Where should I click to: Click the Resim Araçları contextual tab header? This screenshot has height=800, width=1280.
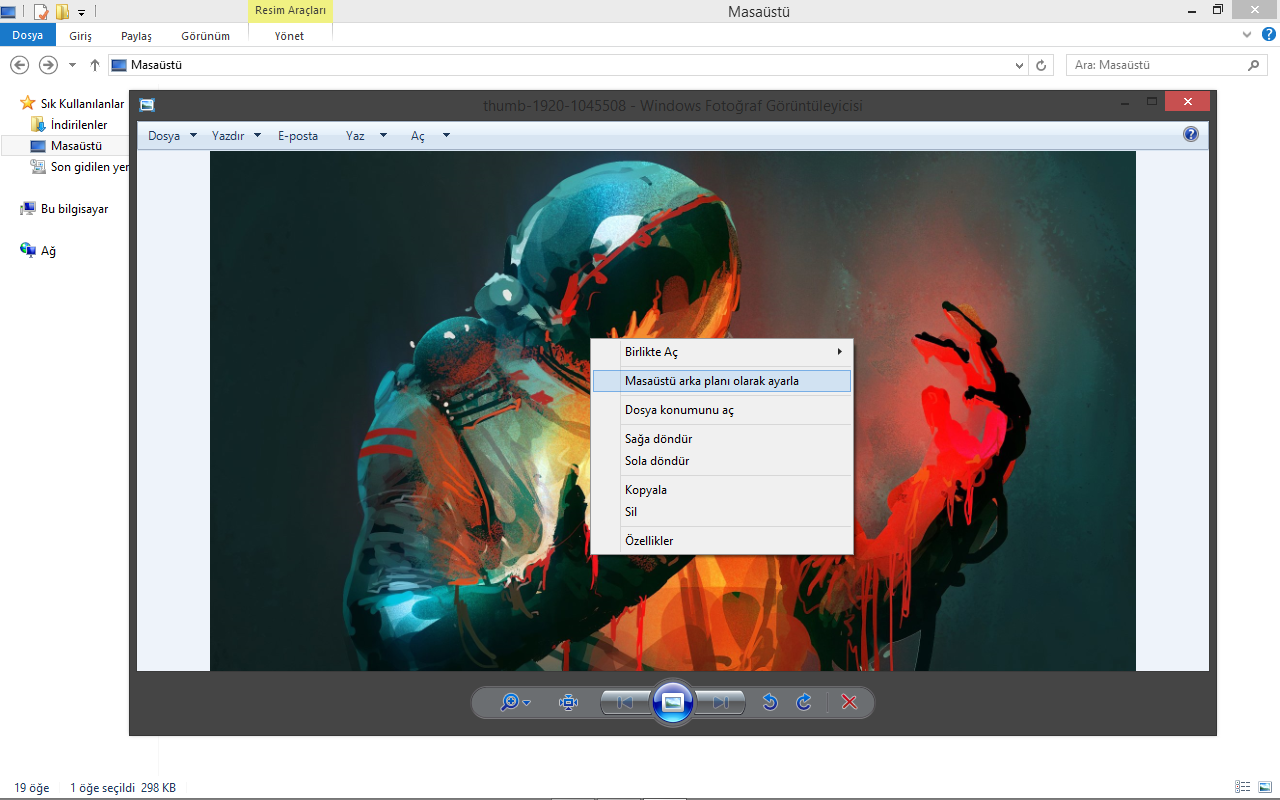tap(290, 10)
